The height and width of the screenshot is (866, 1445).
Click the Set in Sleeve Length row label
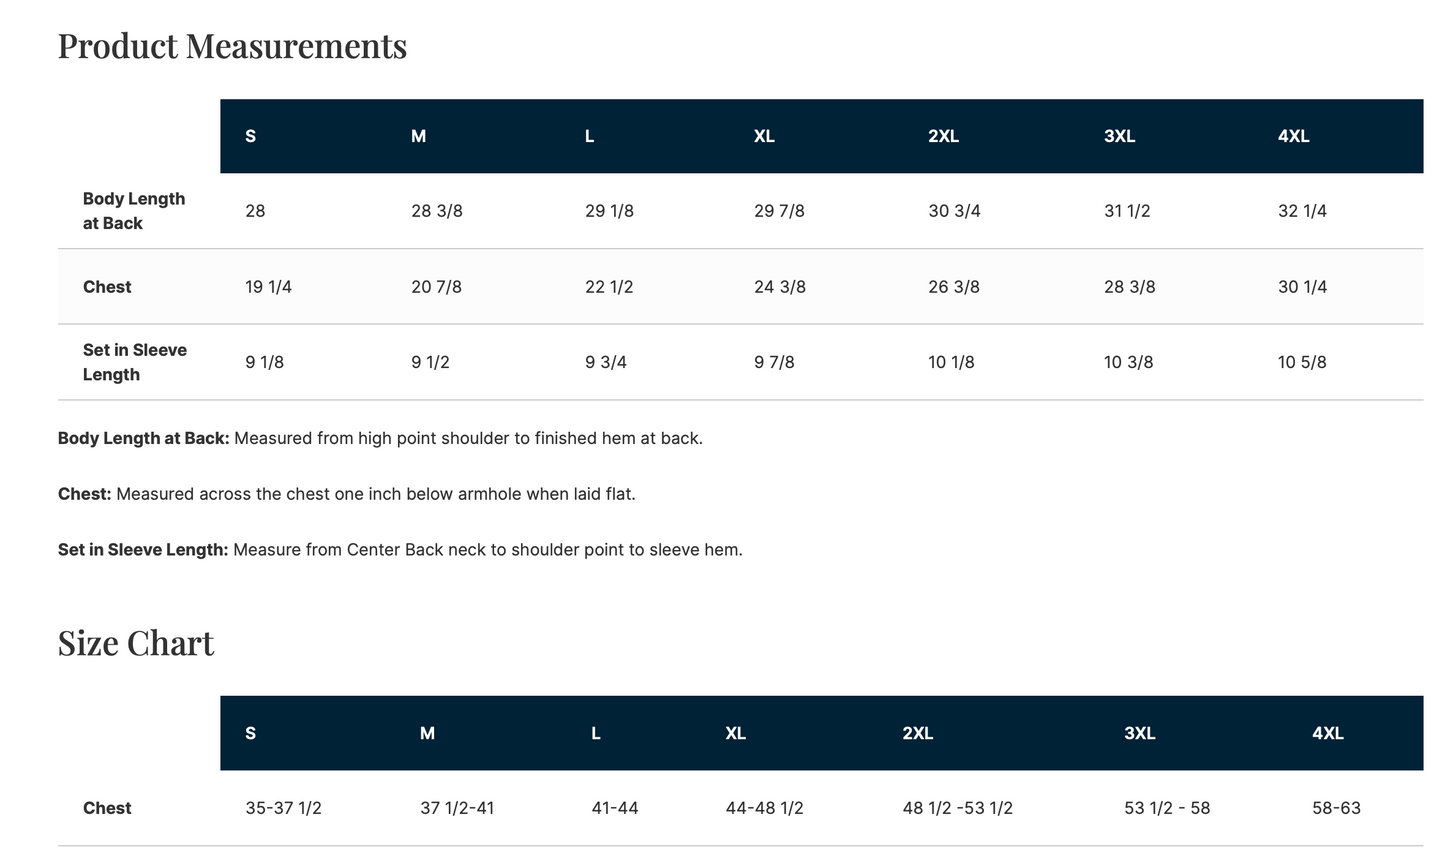pyautogui.click(x=135, y=362)
